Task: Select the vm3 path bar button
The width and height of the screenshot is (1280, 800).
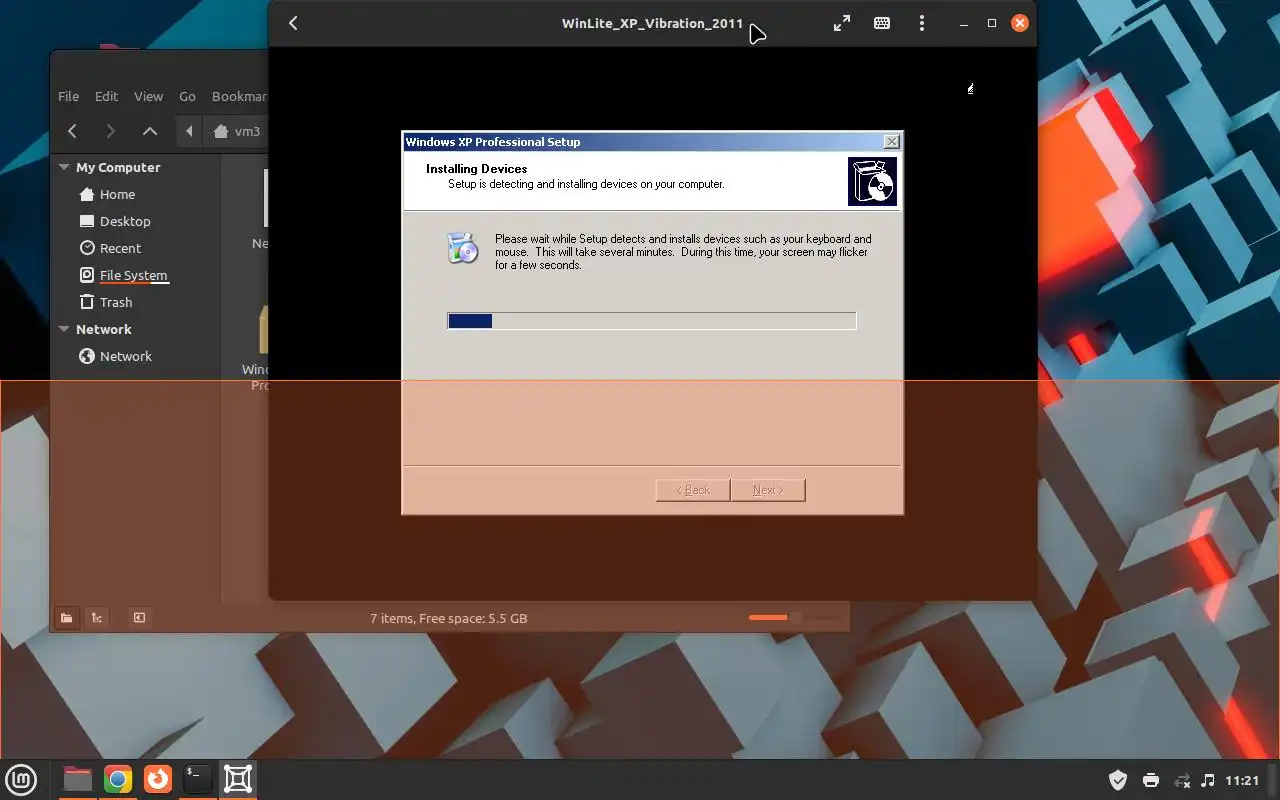Action: (237, 131)
